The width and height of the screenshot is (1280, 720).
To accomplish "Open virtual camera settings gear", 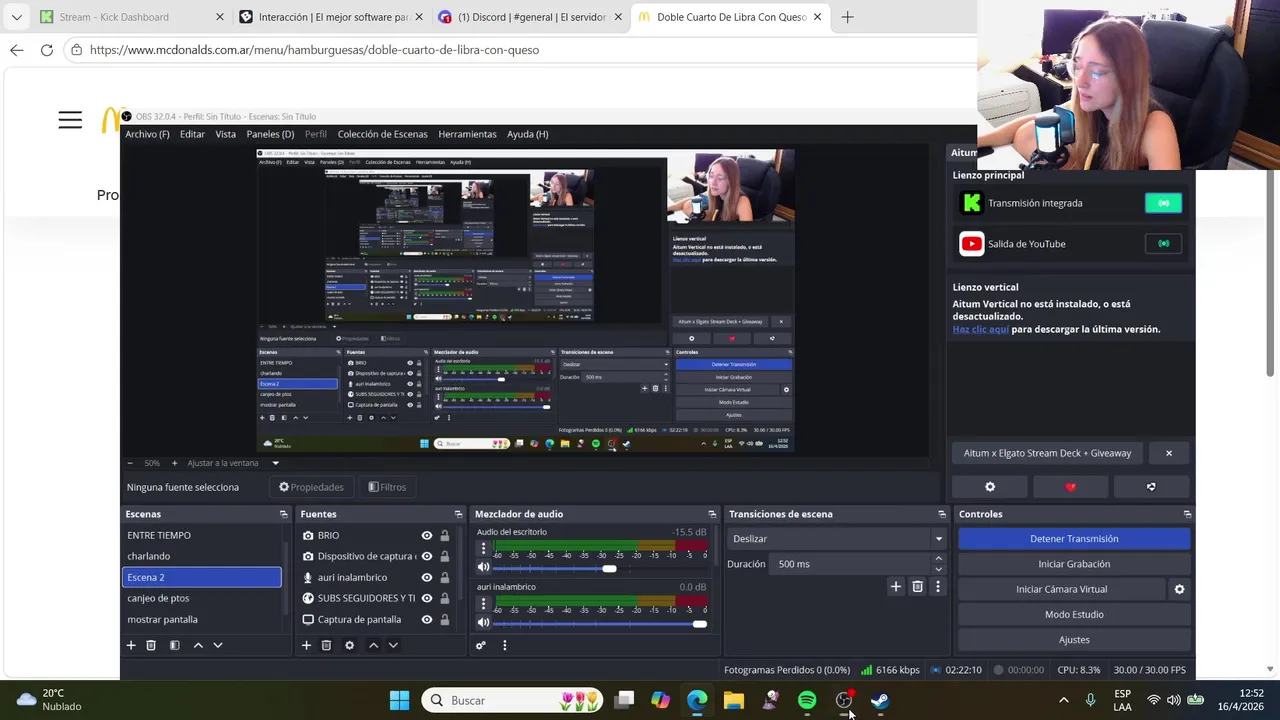I will click(1179, 589).
